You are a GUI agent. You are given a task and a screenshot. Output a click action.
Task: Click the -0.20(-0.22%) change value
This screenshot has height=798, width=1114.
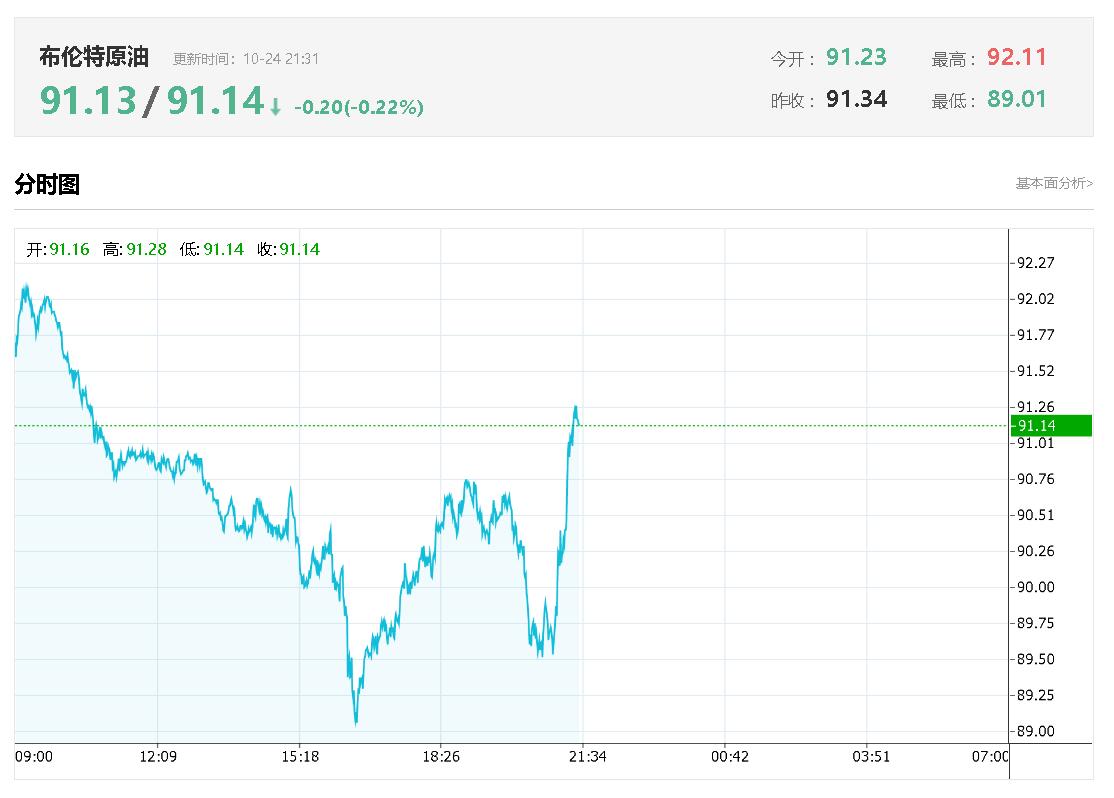tap(358, 107)
